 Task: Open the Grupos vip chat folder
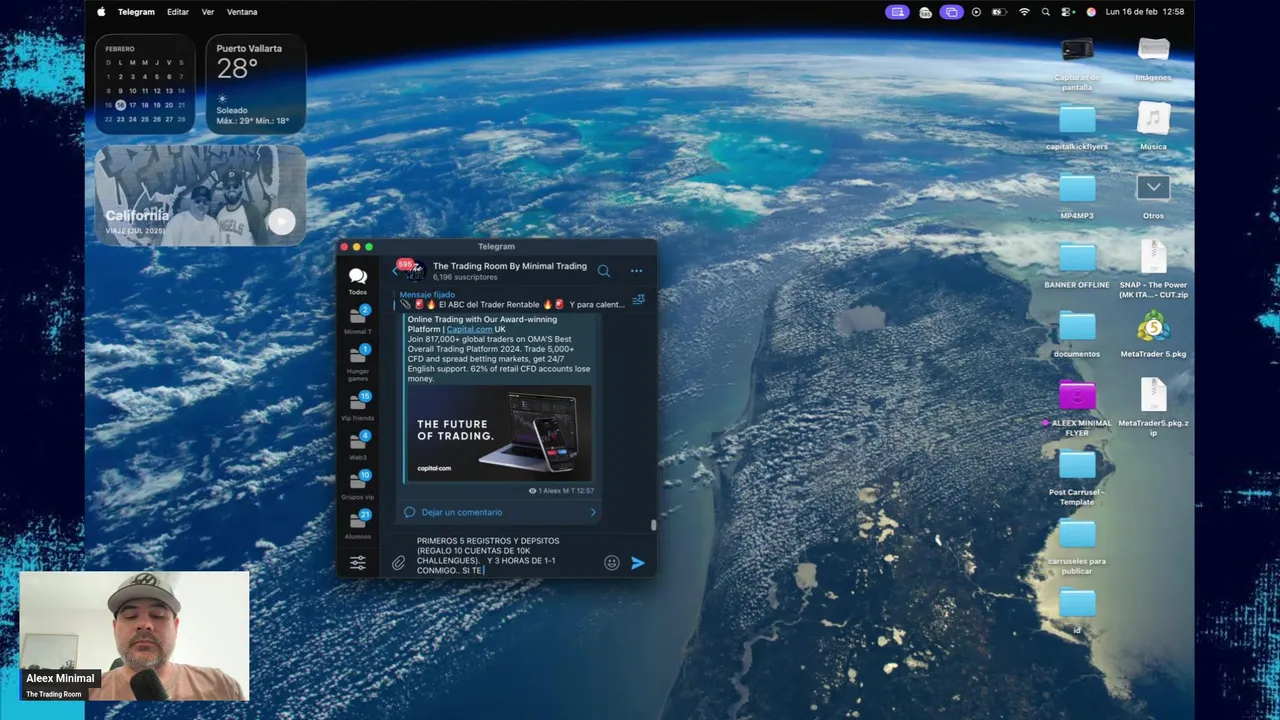pyautogui.click(x=357, y=485)
